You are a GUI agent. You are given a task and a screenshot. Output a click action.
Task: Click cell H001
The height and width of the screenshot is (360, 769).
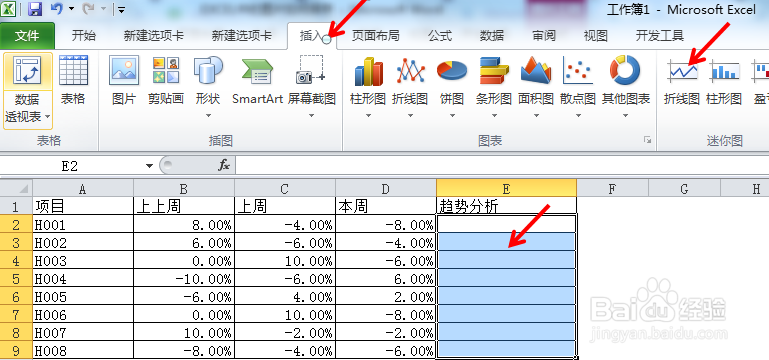tap(83, 225)
